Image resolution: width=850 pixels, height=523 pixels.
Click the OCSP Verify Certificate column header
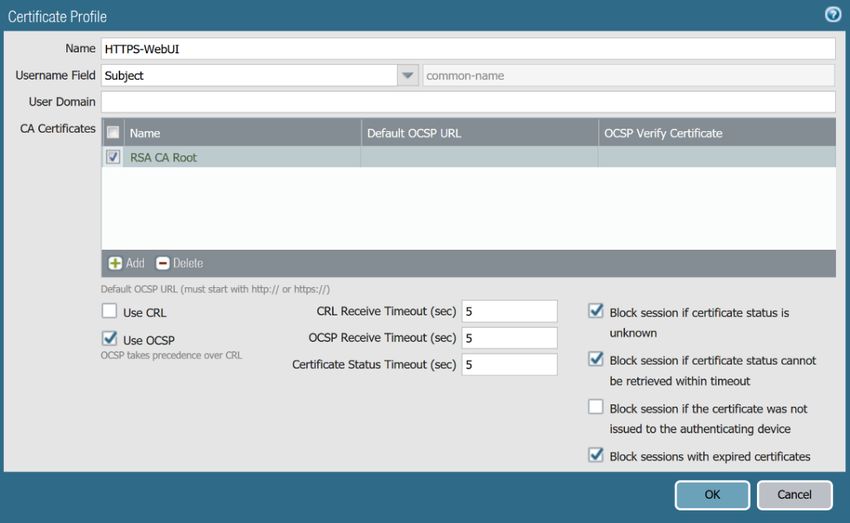717,133
